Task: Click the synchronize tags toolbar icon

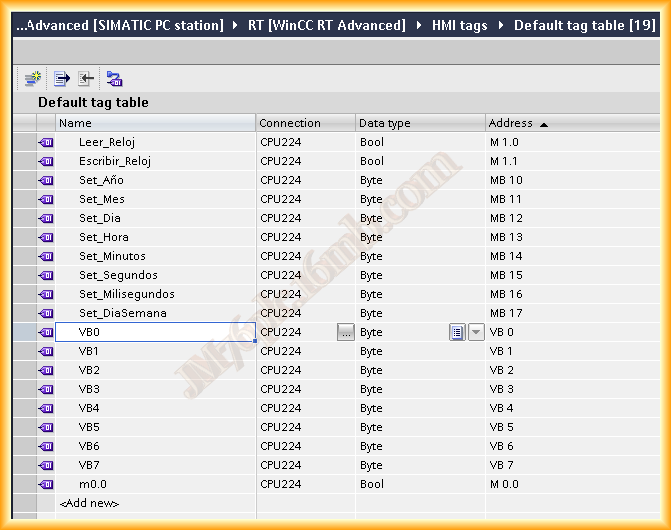Action: click(114, 78)
